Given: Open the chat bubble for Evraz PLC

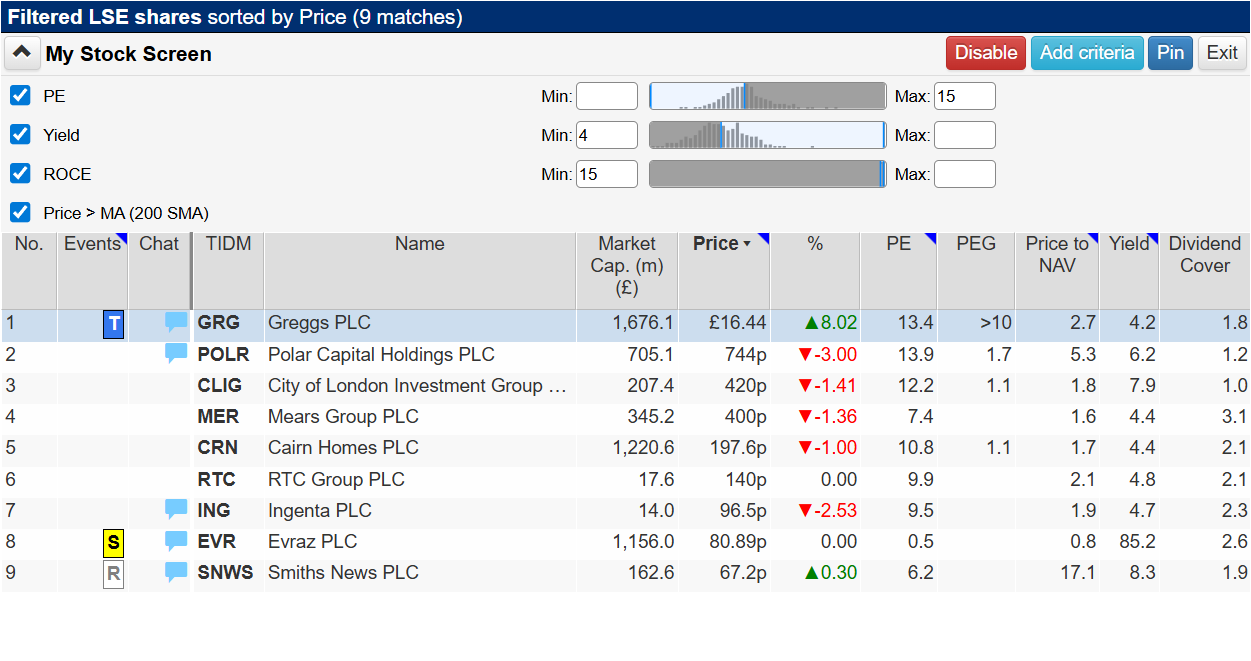Looking at the screenshot, I should pyautogui.click(x=176, y=540).
